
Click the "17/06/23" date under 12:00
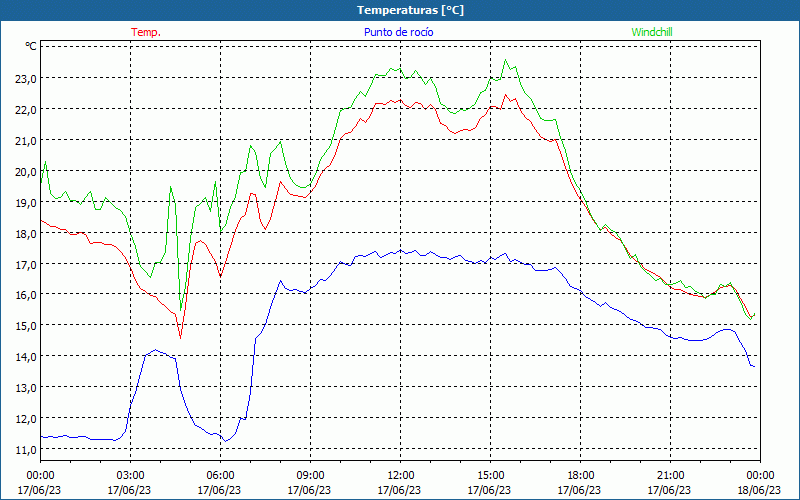[x=399, y=490]
